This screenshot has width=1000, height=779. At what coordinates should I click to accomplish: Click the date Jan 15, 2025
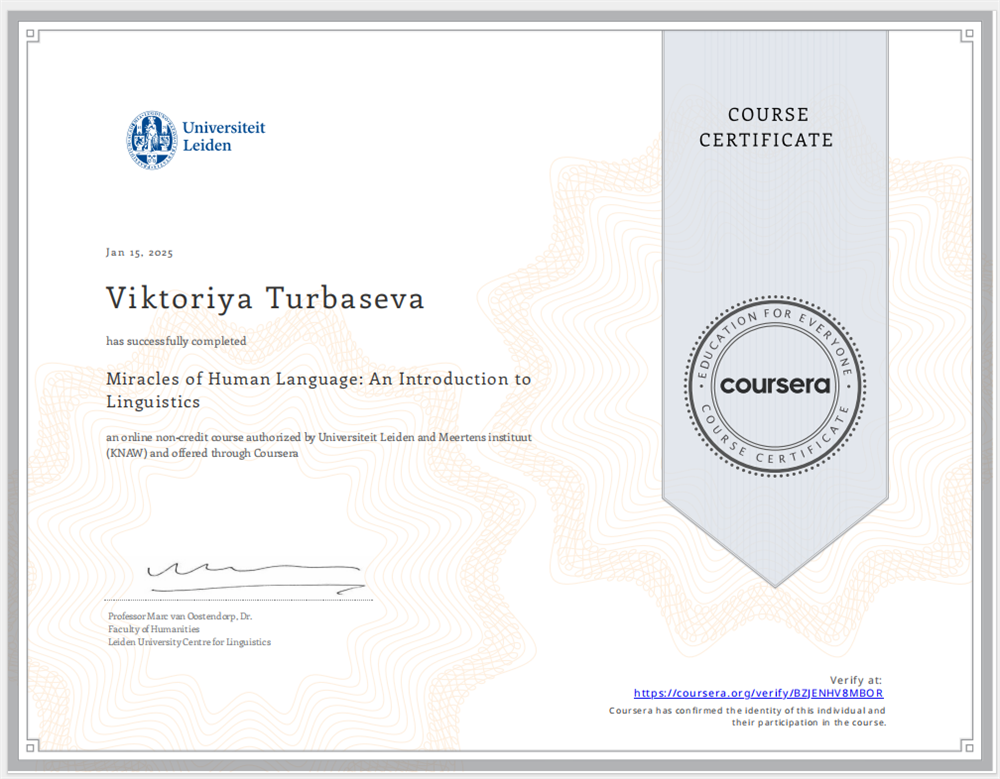pos(139,253)
